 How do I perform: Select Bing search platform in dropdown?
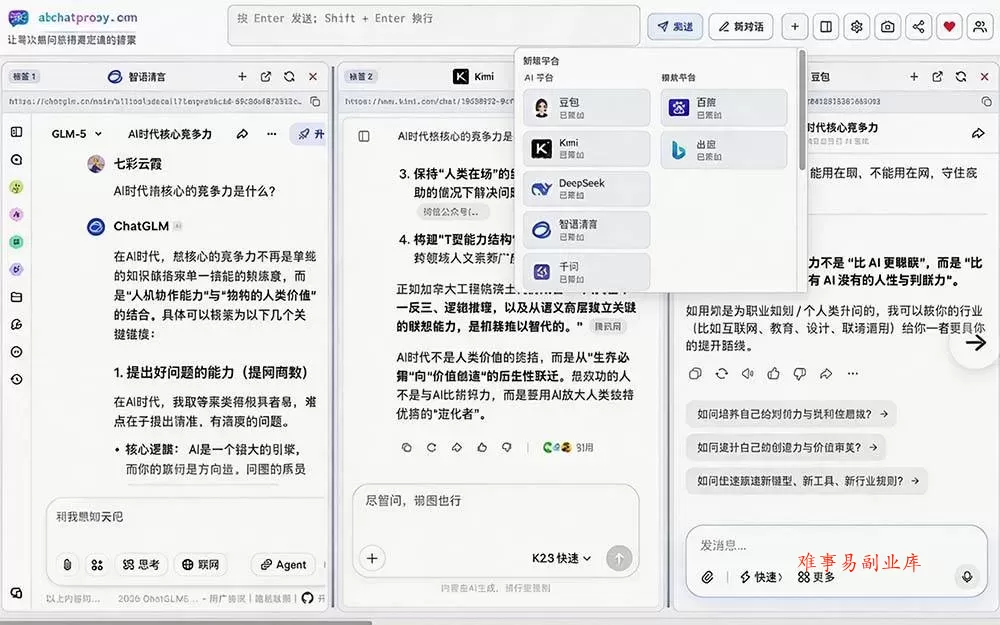(724, 150)
